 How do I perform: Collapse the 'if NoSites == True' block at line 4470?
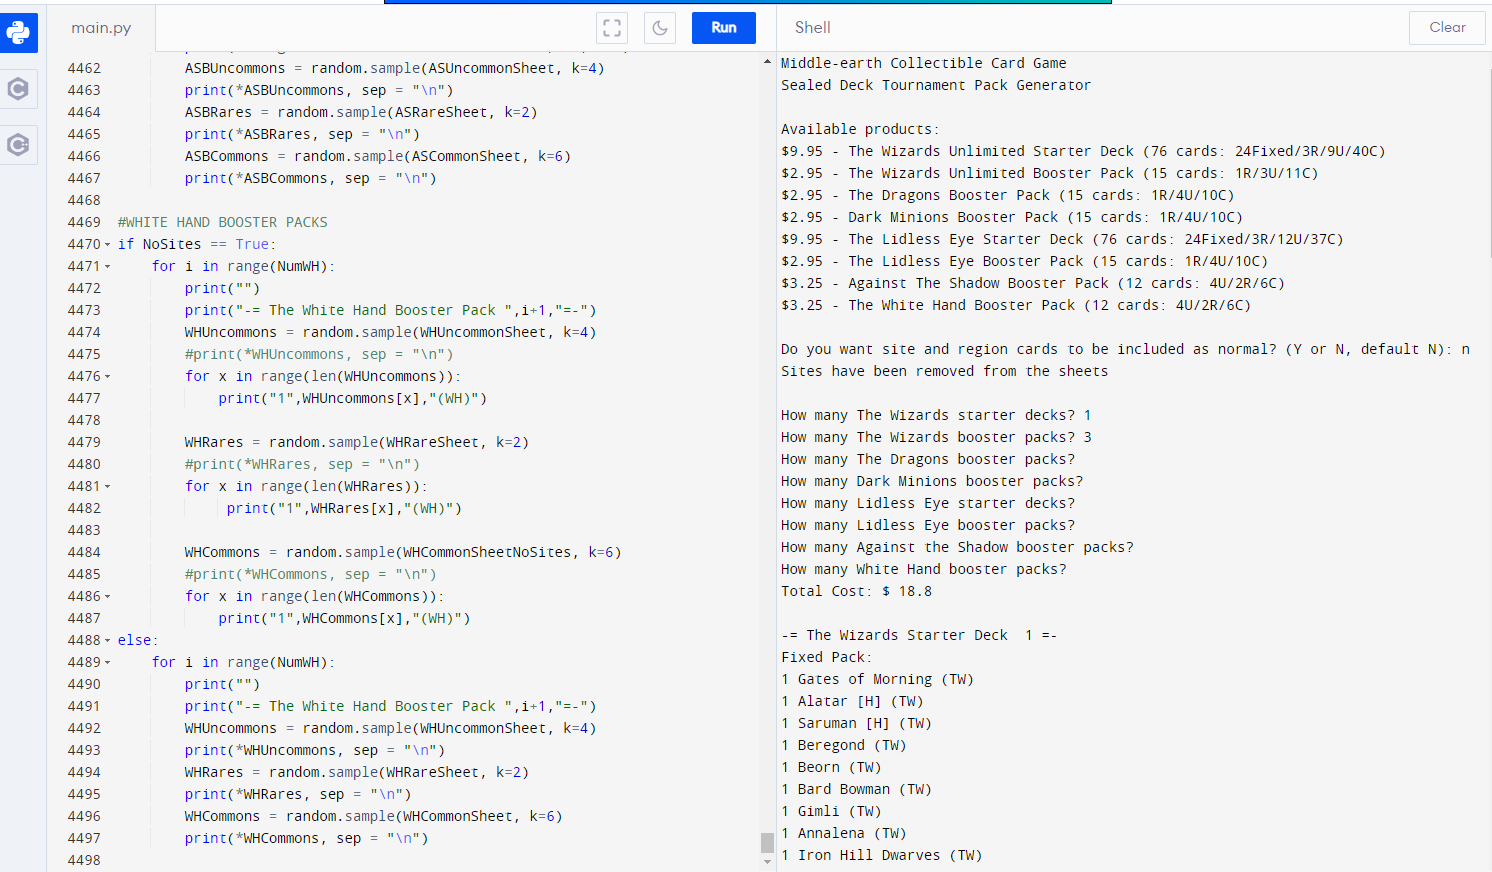click(x=108, y=245)
